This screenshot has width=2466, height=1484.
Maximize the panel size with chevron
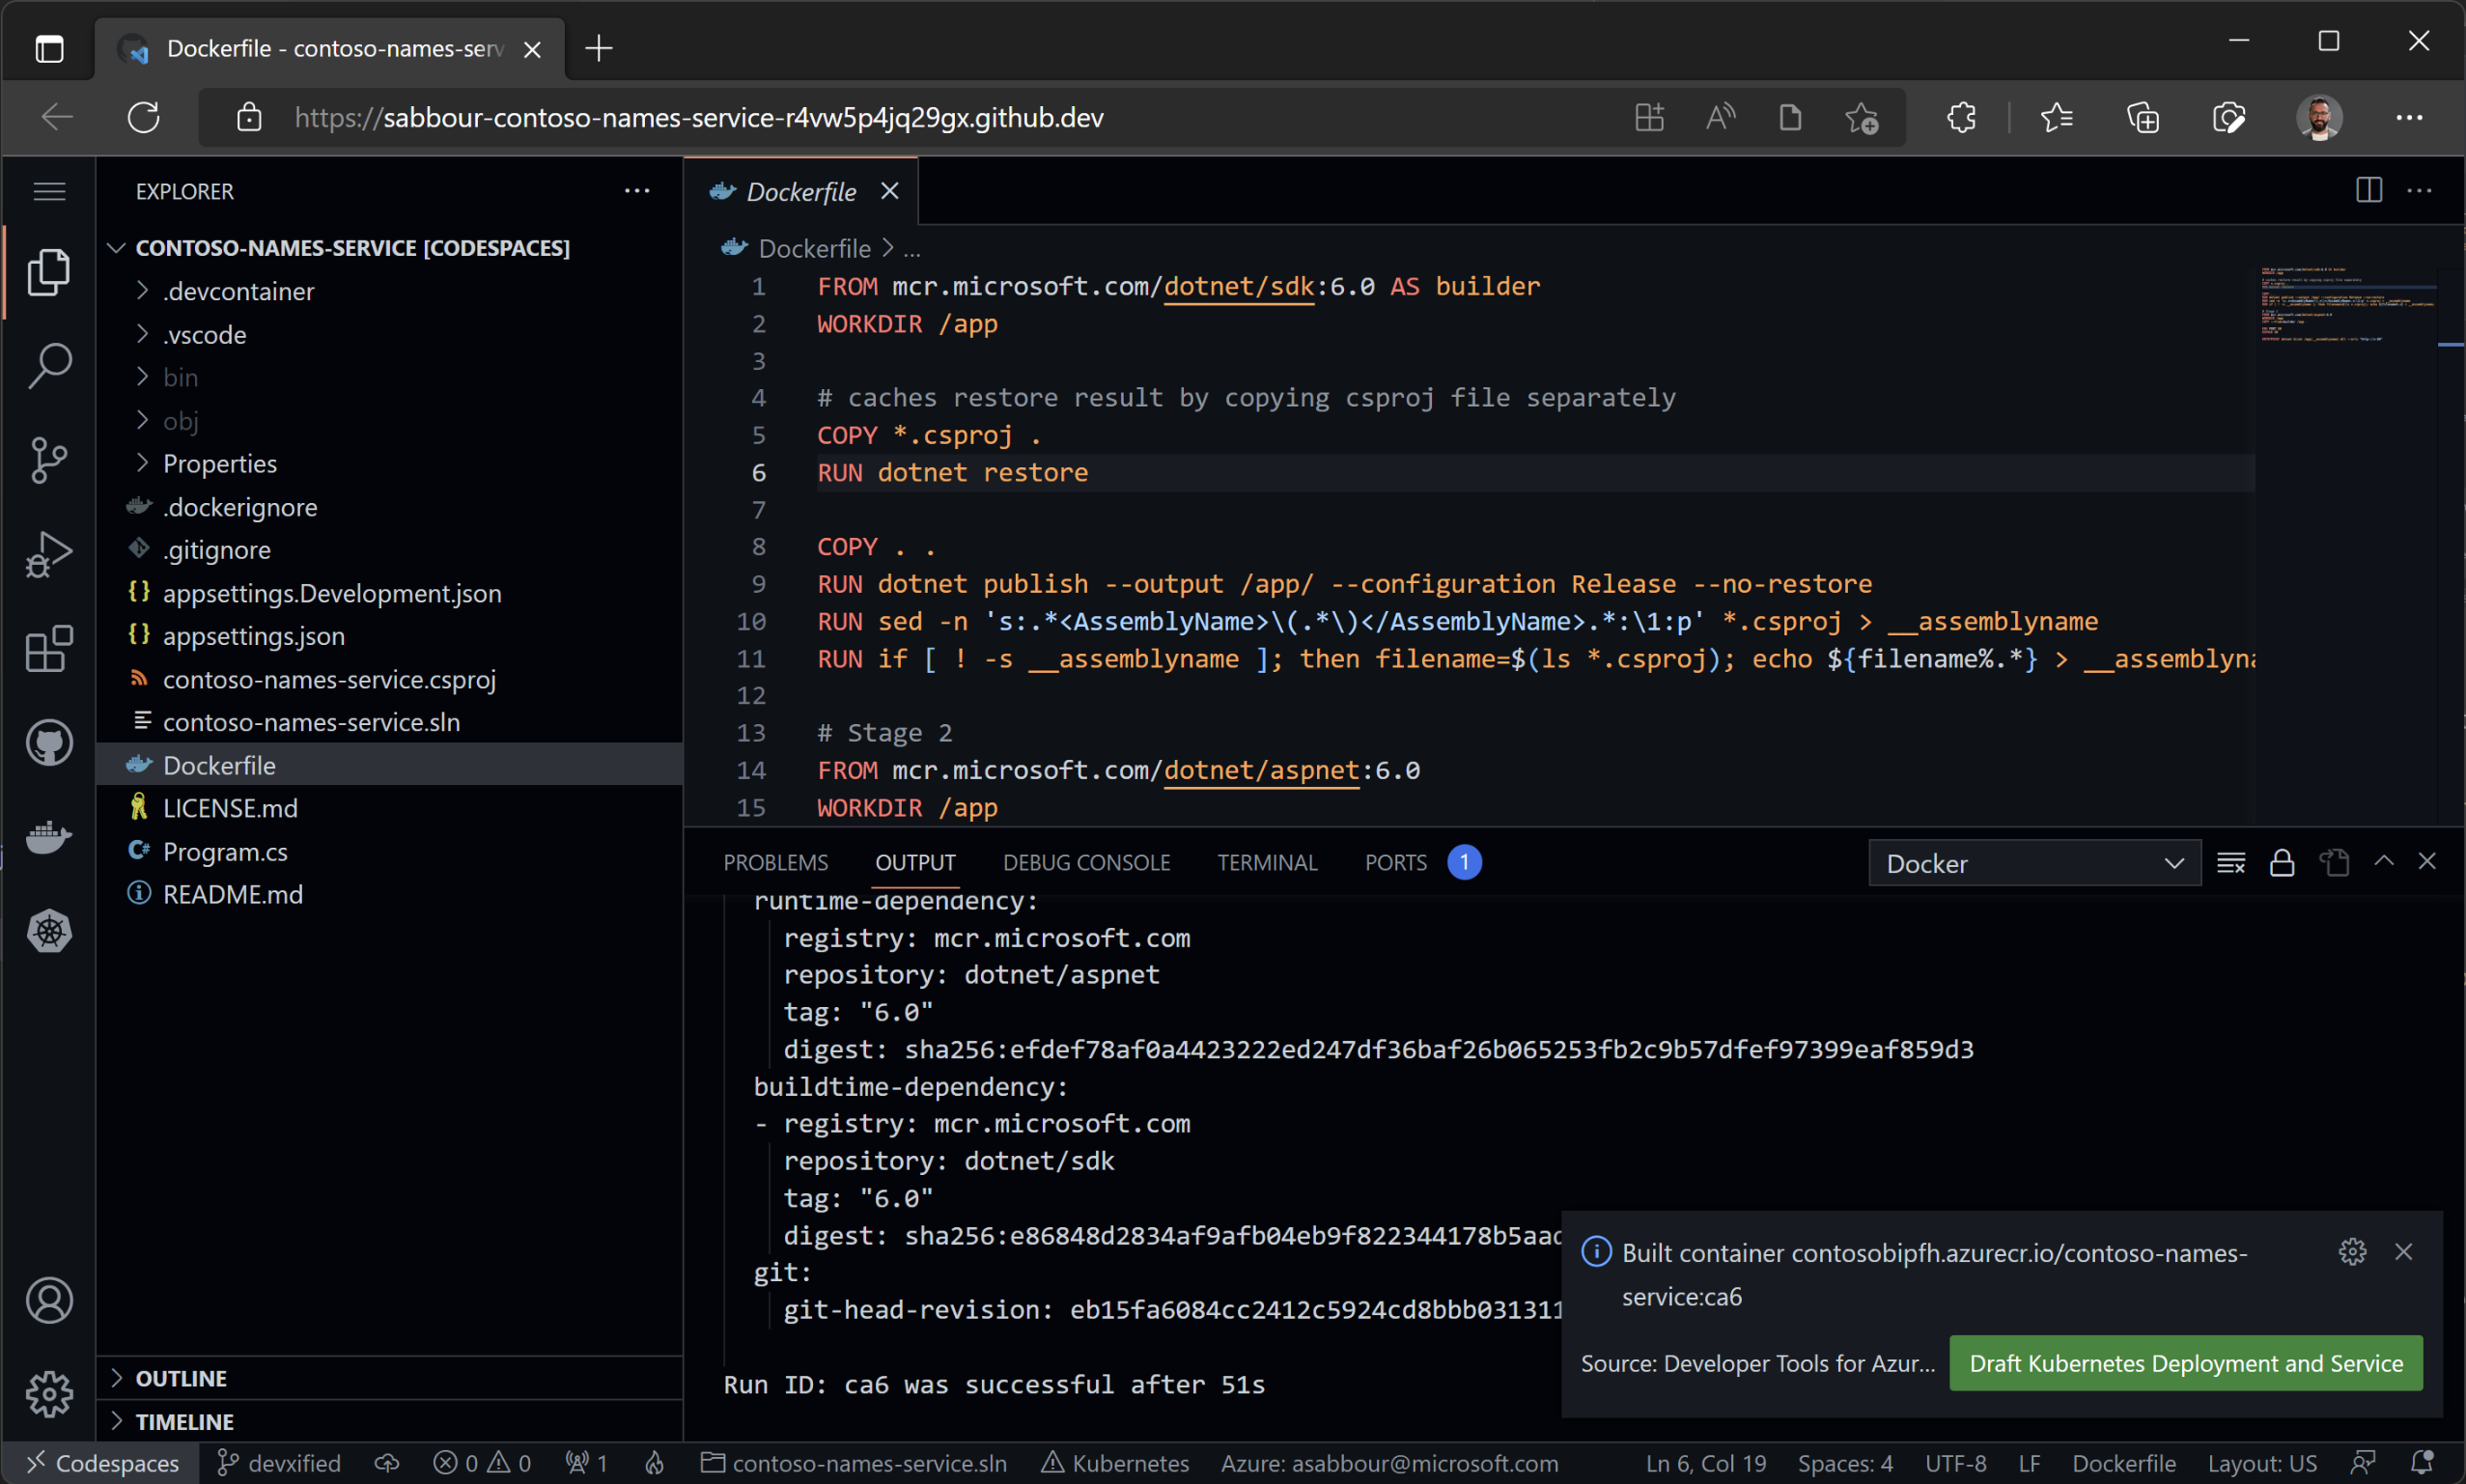2384,861
